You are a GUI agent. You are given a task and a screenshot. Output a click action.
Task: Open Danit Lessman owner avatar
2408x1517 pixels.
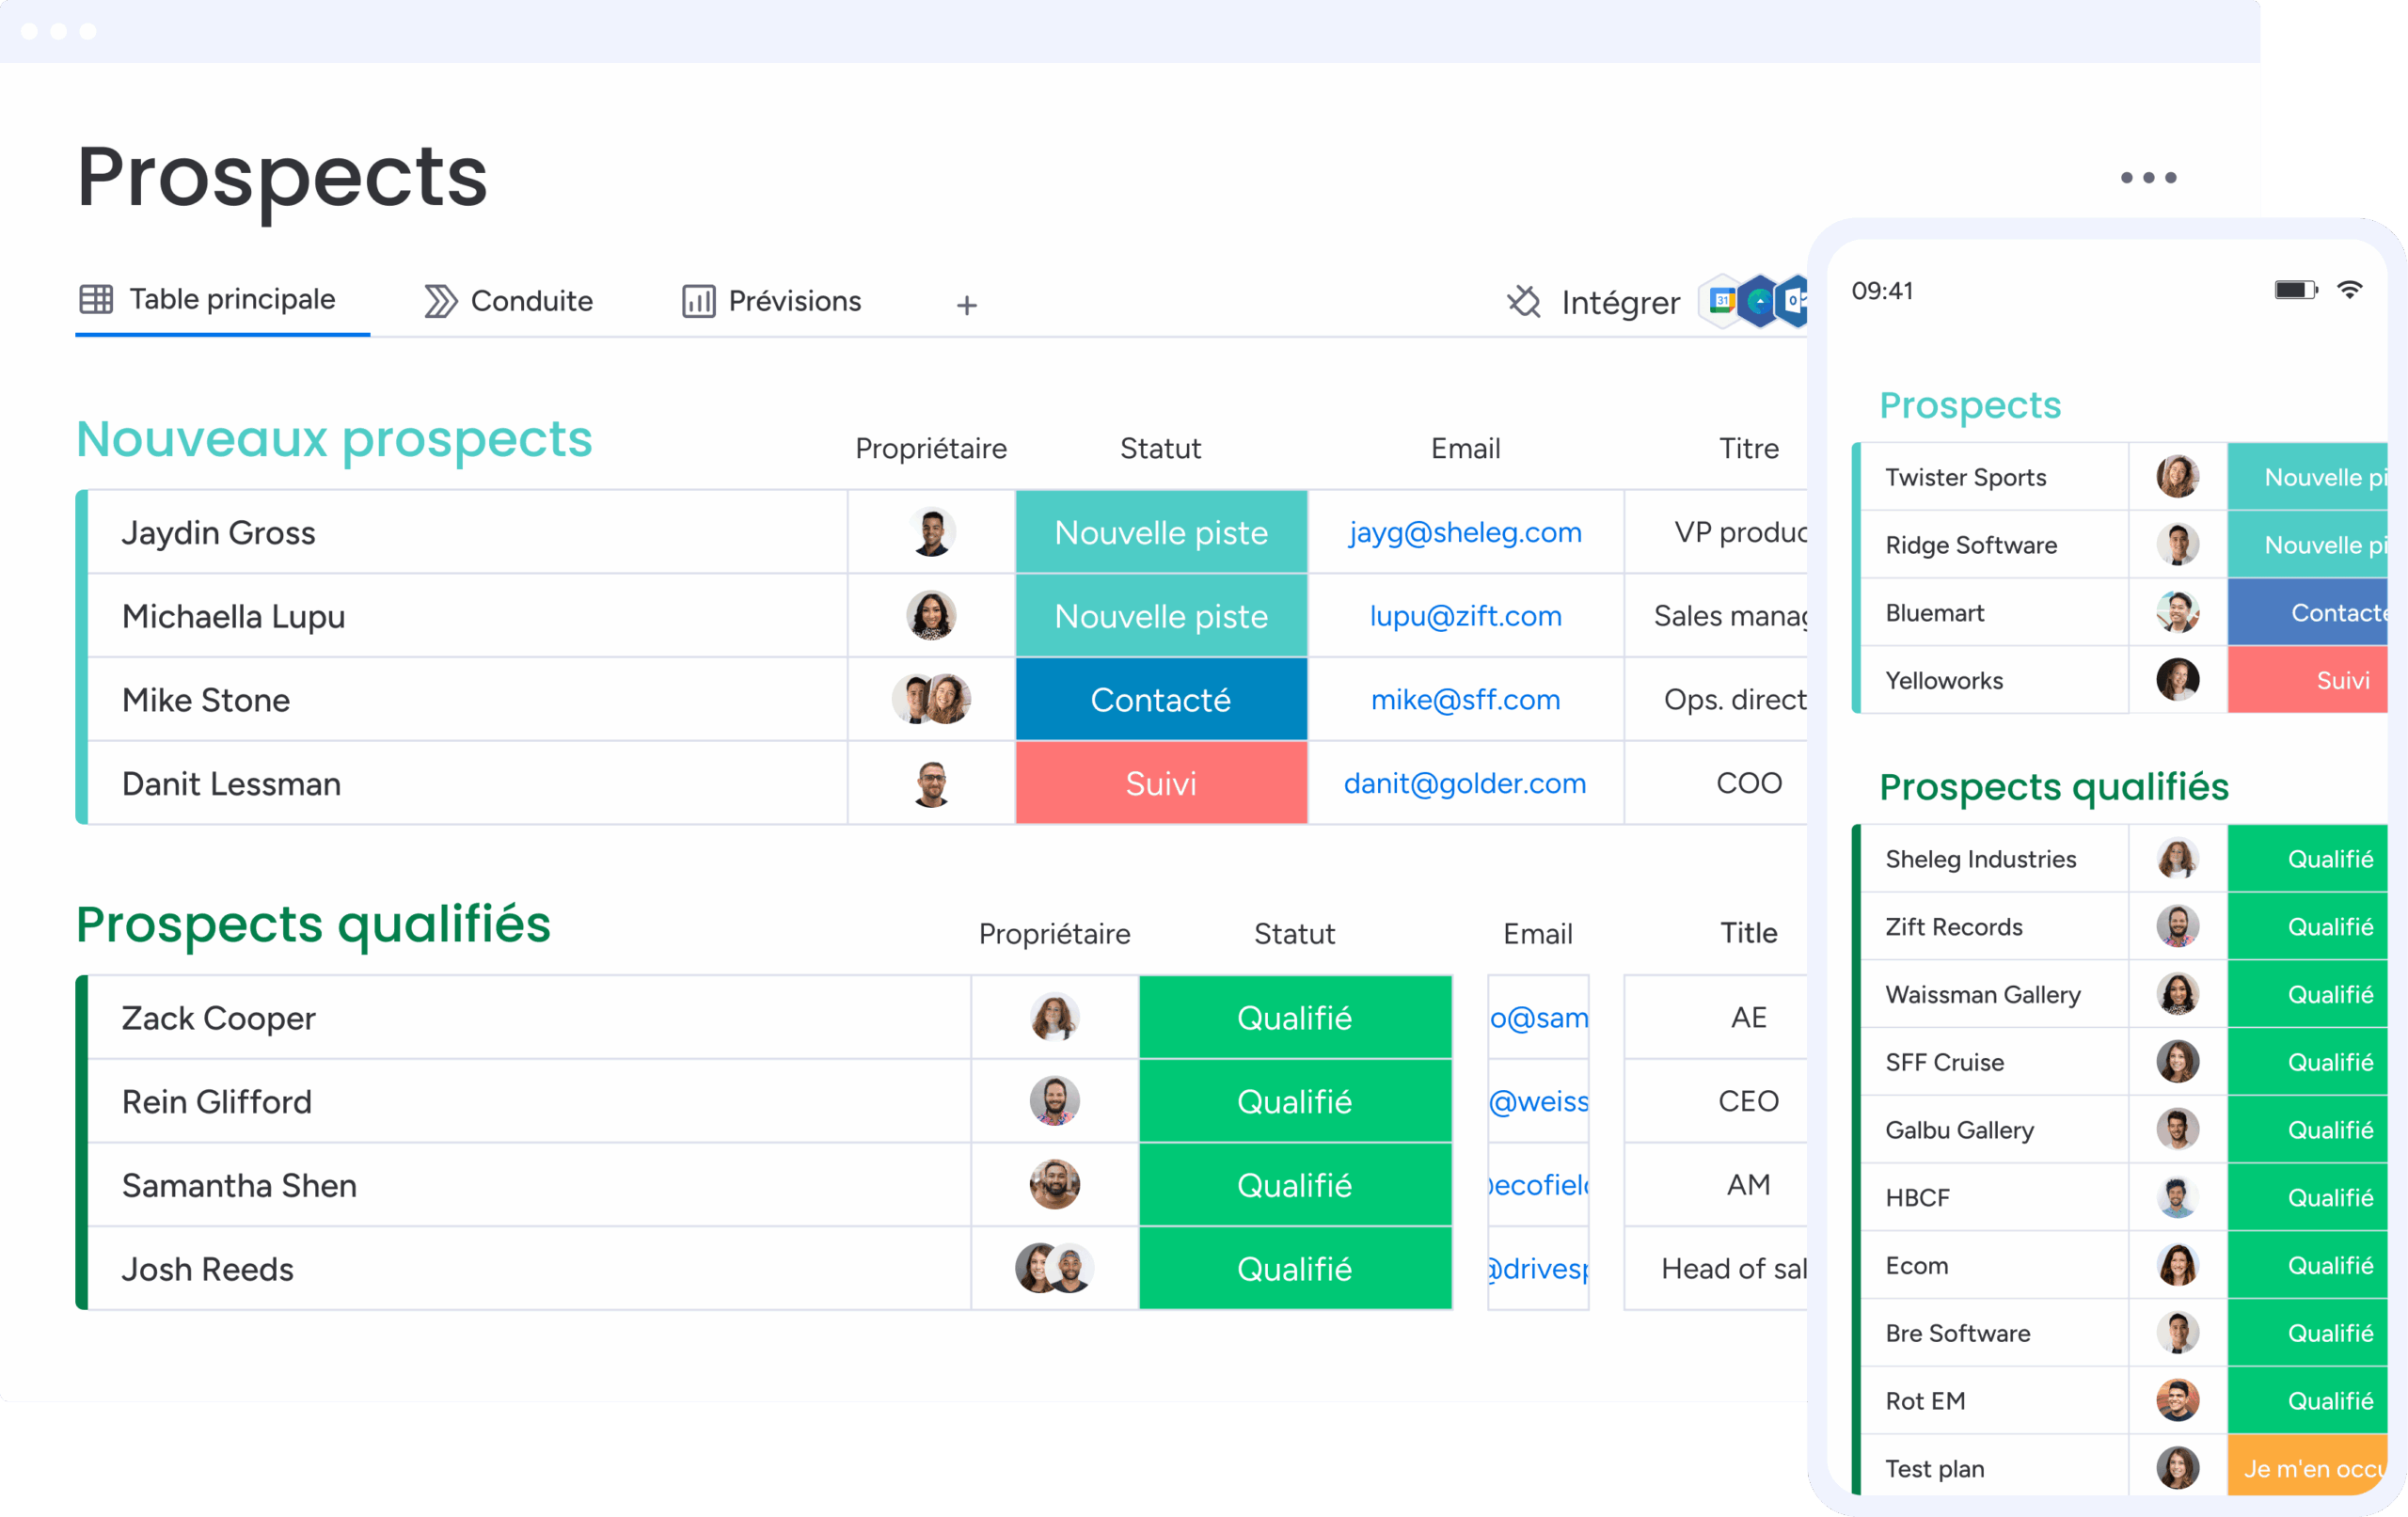pyautogui.click(x=931, y=783)
